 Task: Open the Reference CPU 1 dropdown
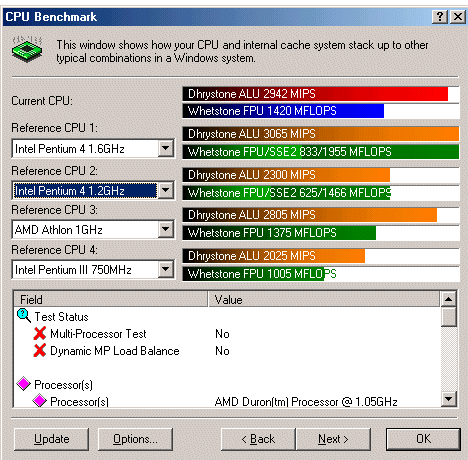[166, 148]
